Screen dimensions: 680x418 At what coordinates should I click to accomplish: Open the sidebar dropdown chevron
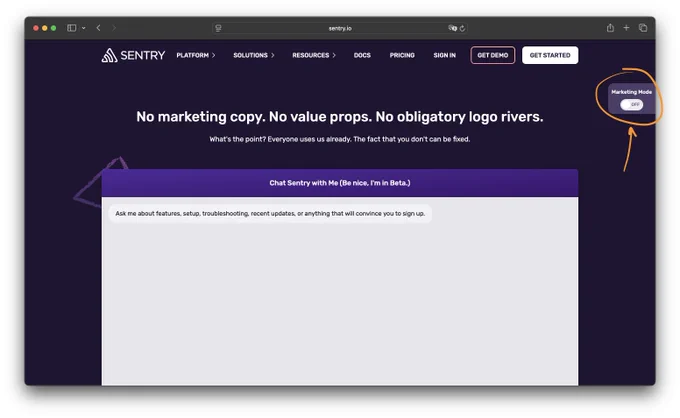pos(83,28)
